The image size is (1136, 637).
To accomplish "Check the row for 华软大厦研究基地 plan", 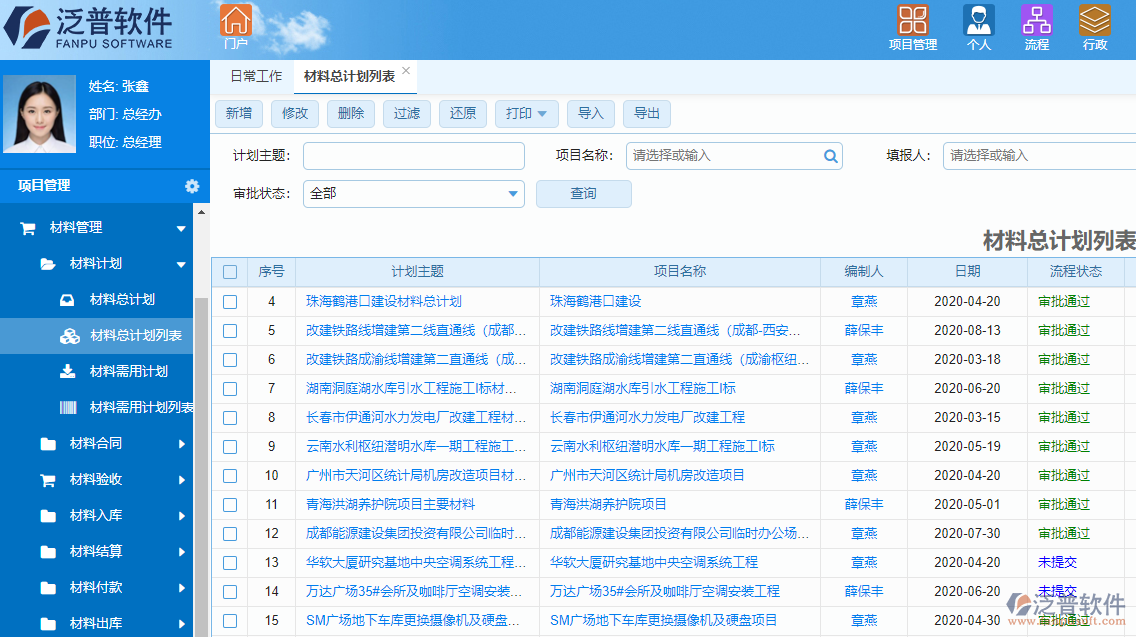I will click(230, 562).
